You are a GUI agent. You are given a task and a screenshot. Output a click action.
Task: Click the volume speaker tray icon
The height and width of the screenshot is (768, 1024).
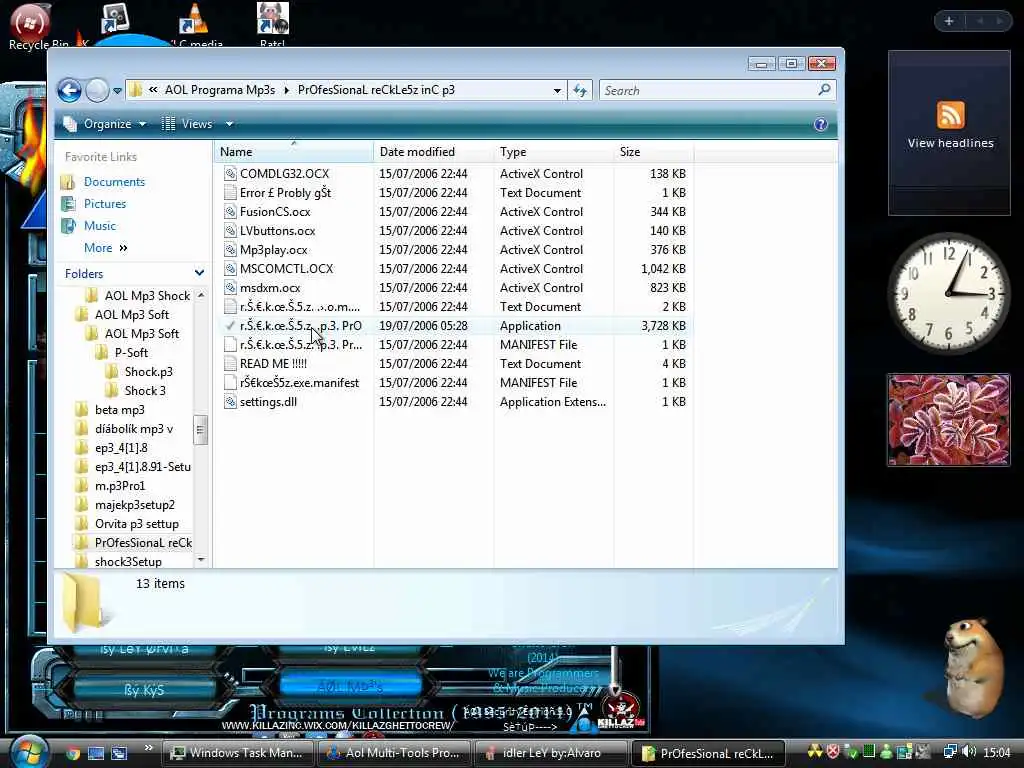coord(969,752)
